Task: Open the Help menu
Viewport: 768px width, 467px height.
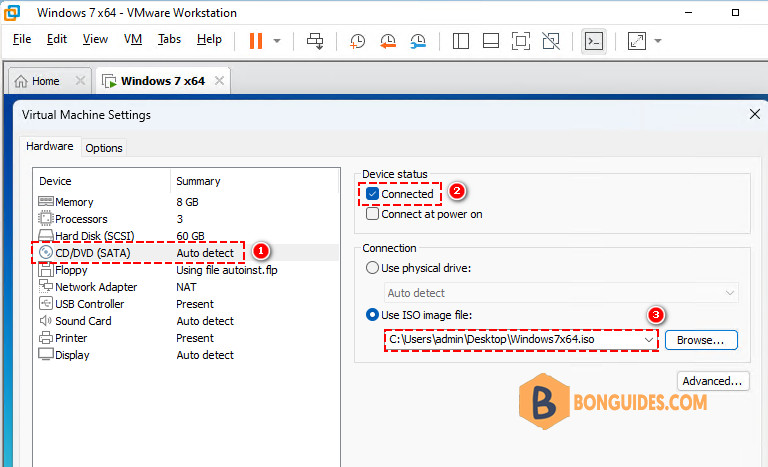Action: (x=209, y=39)
